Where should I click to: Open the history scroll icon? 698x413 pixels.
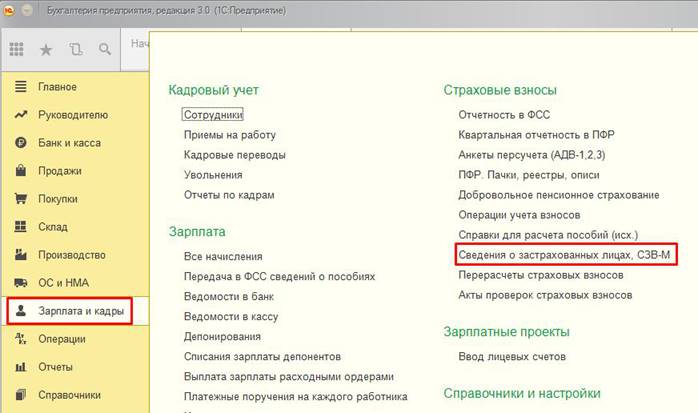click(76, 48)
